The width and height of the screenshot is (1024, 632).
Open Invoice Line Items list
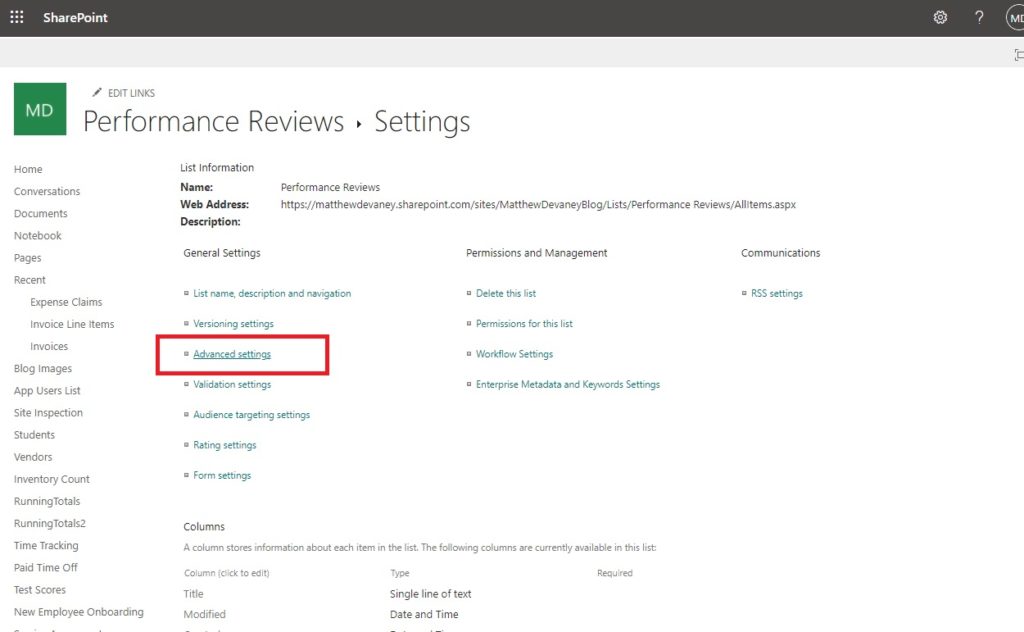pyautogui.click(x=72, y=324)
